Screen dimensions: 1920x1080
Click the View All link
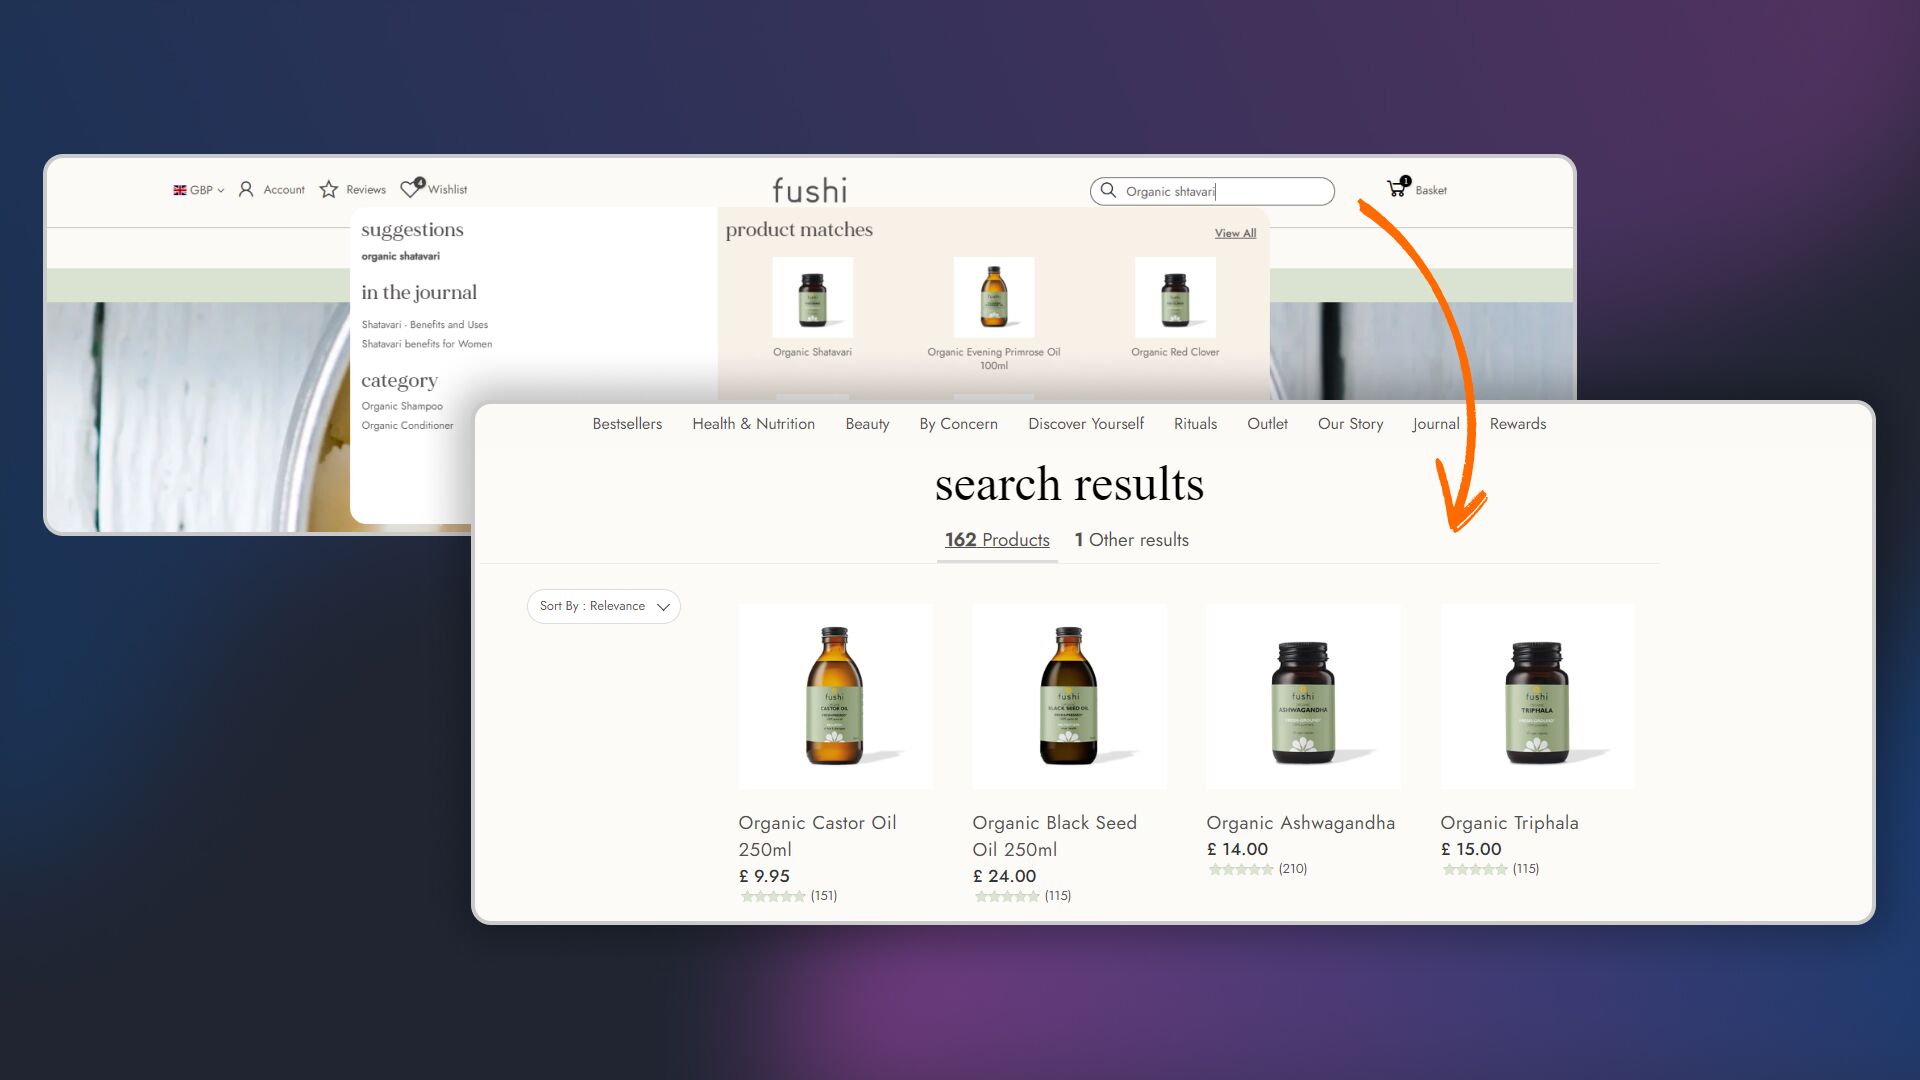(x=1234, y=232)
